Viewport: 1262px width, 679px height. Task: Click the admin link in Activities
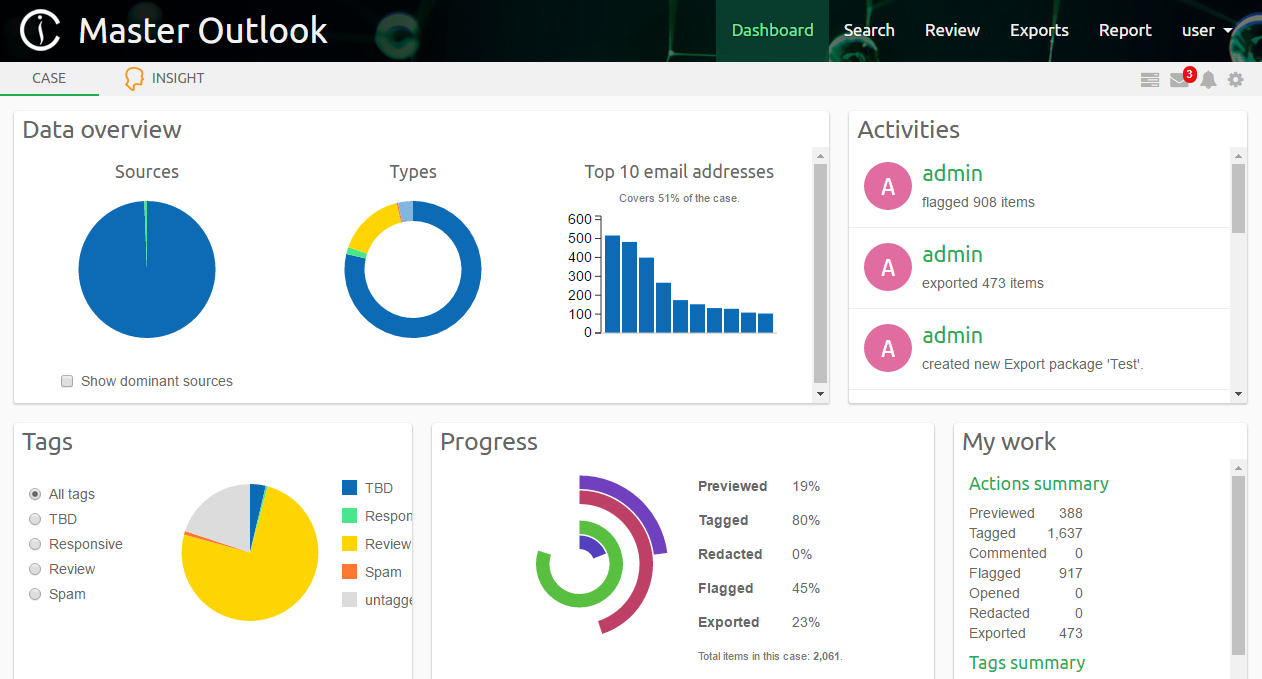pos(952,173)
